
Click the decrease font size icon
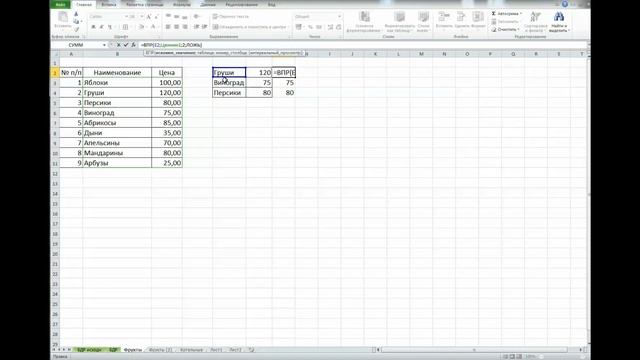[156, 17]
